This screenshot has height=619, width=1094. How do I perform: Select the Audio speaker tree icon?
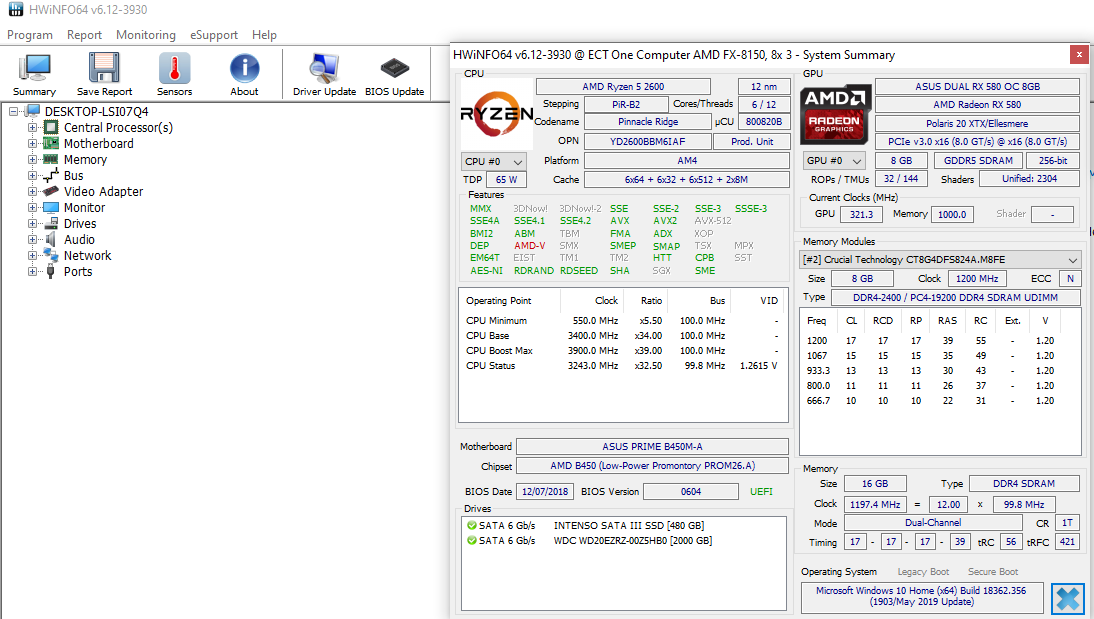(x=51, y=239)
